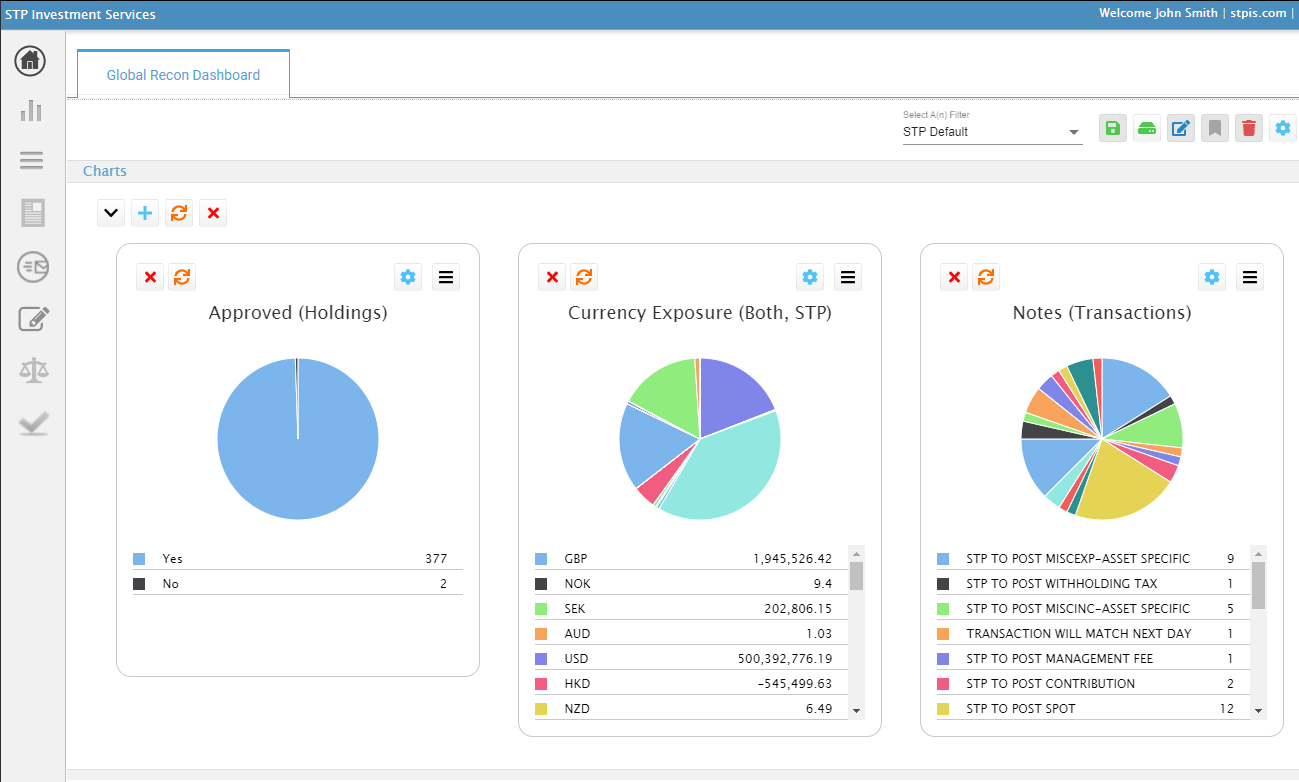The height and width of the screenshot is (782, 1299).
Task: Refresh the Approved (Holdings) chart
Action: [x=182, y=276]
